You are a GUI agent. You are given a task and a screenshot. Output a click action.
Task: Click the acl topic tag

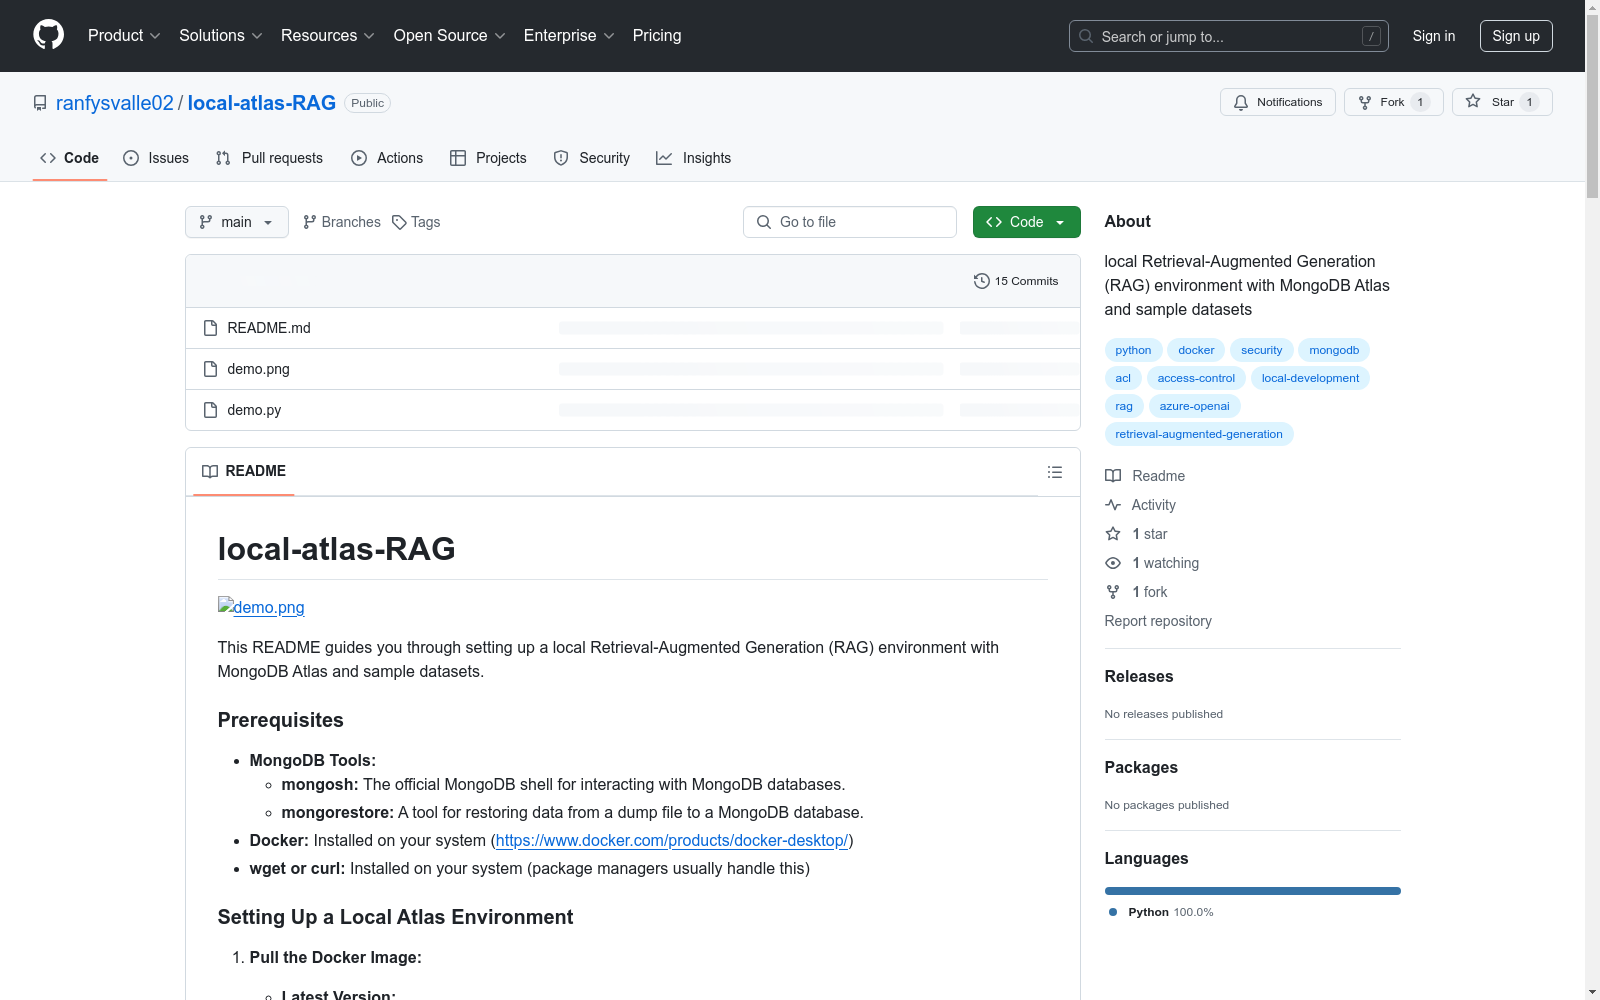click(x=1123, y=378)
